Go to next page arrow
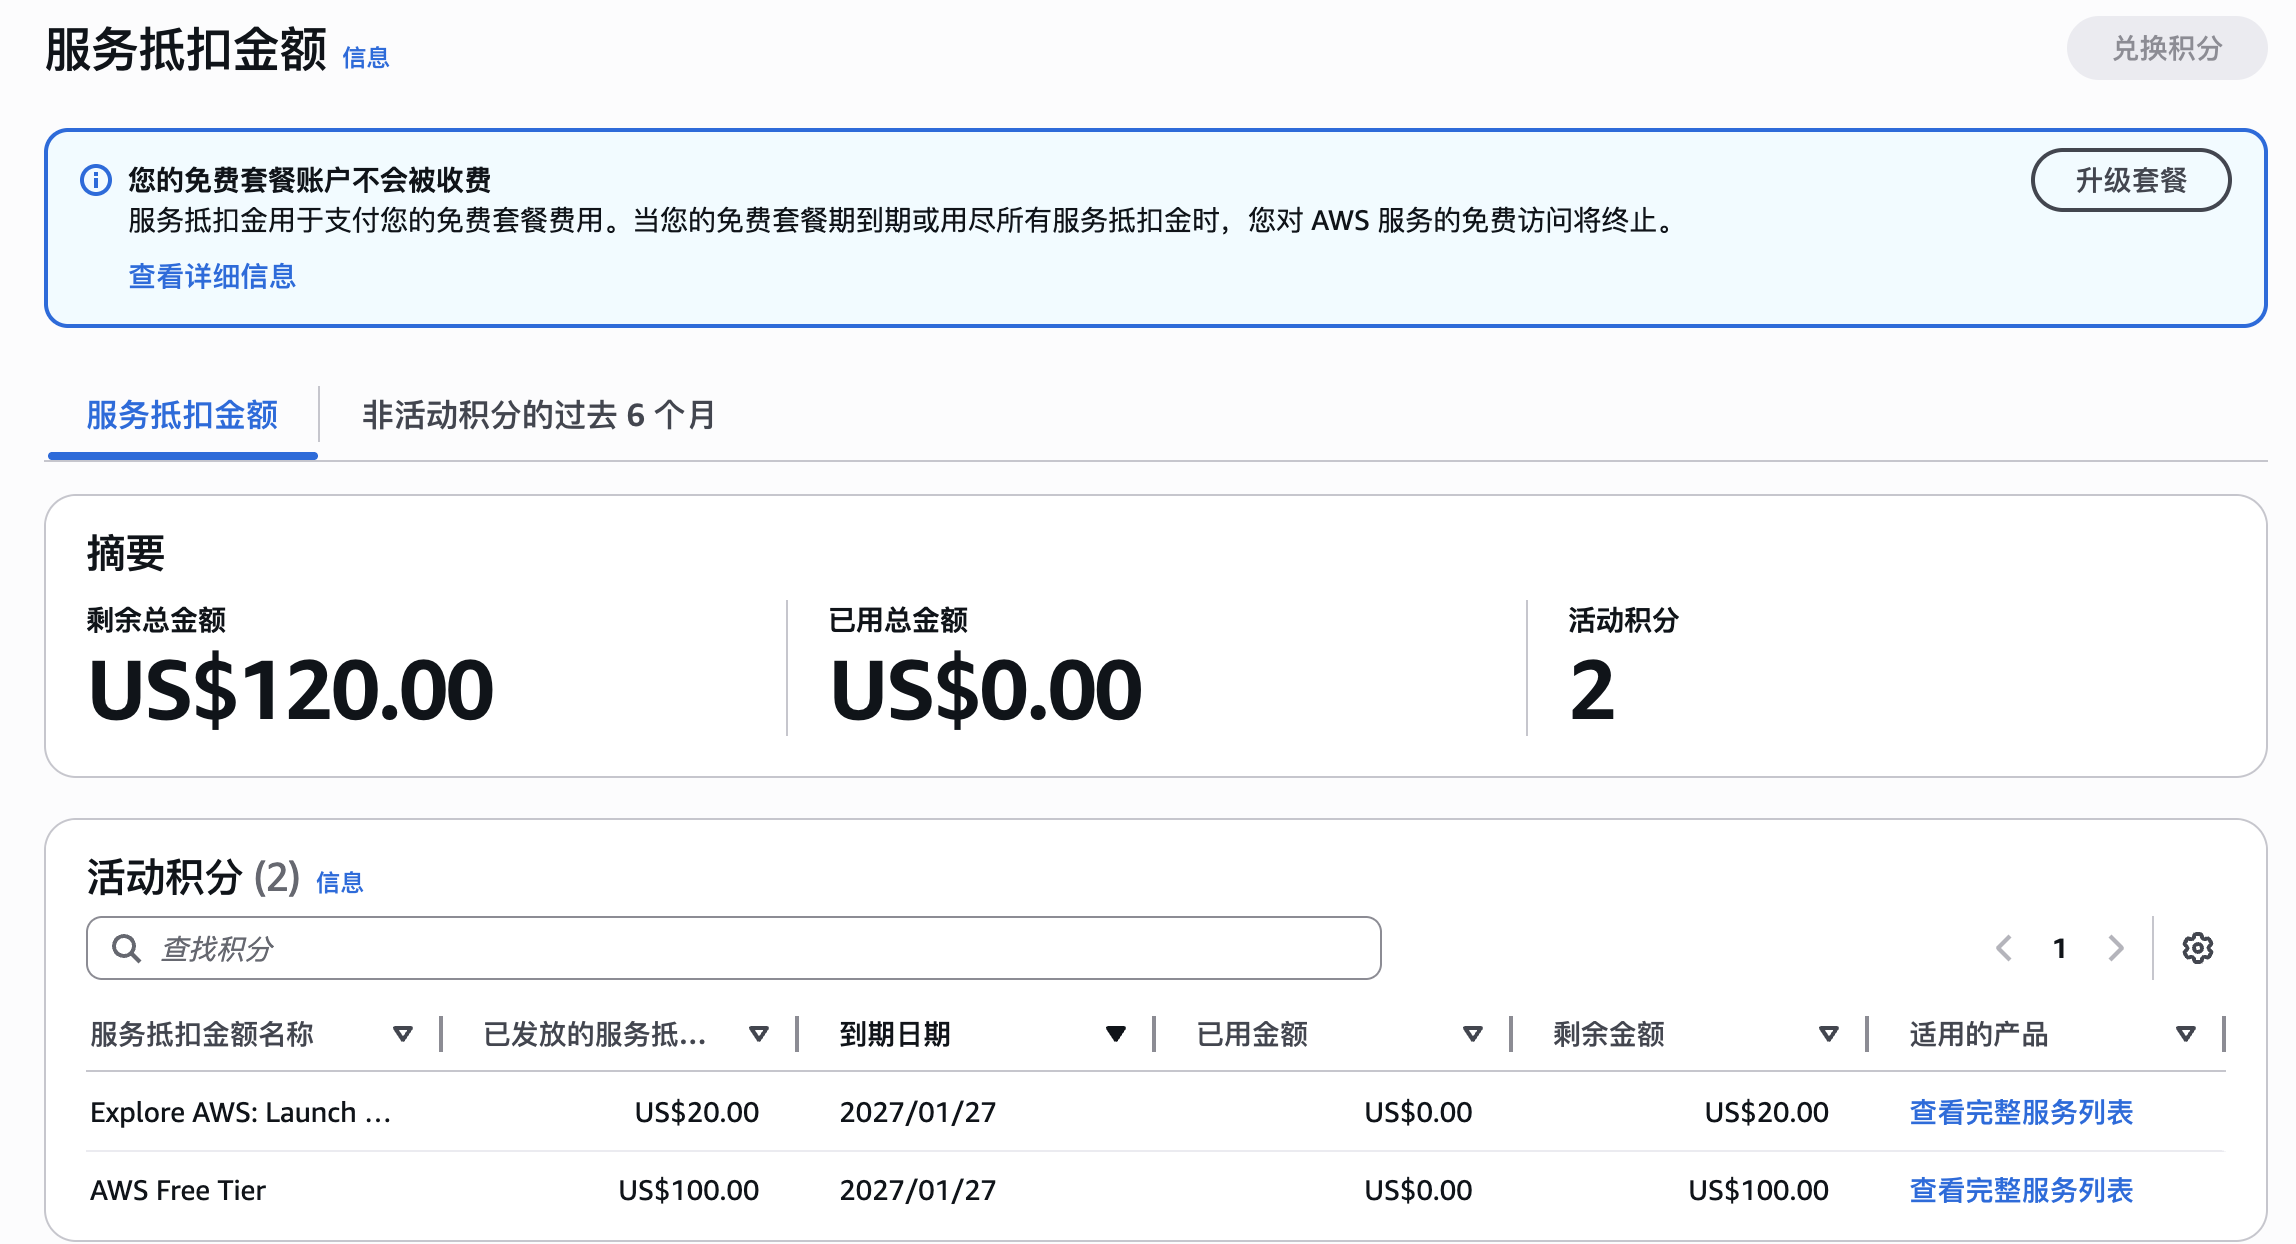The image size is (2296, 1244). (x=2115, y=948)
